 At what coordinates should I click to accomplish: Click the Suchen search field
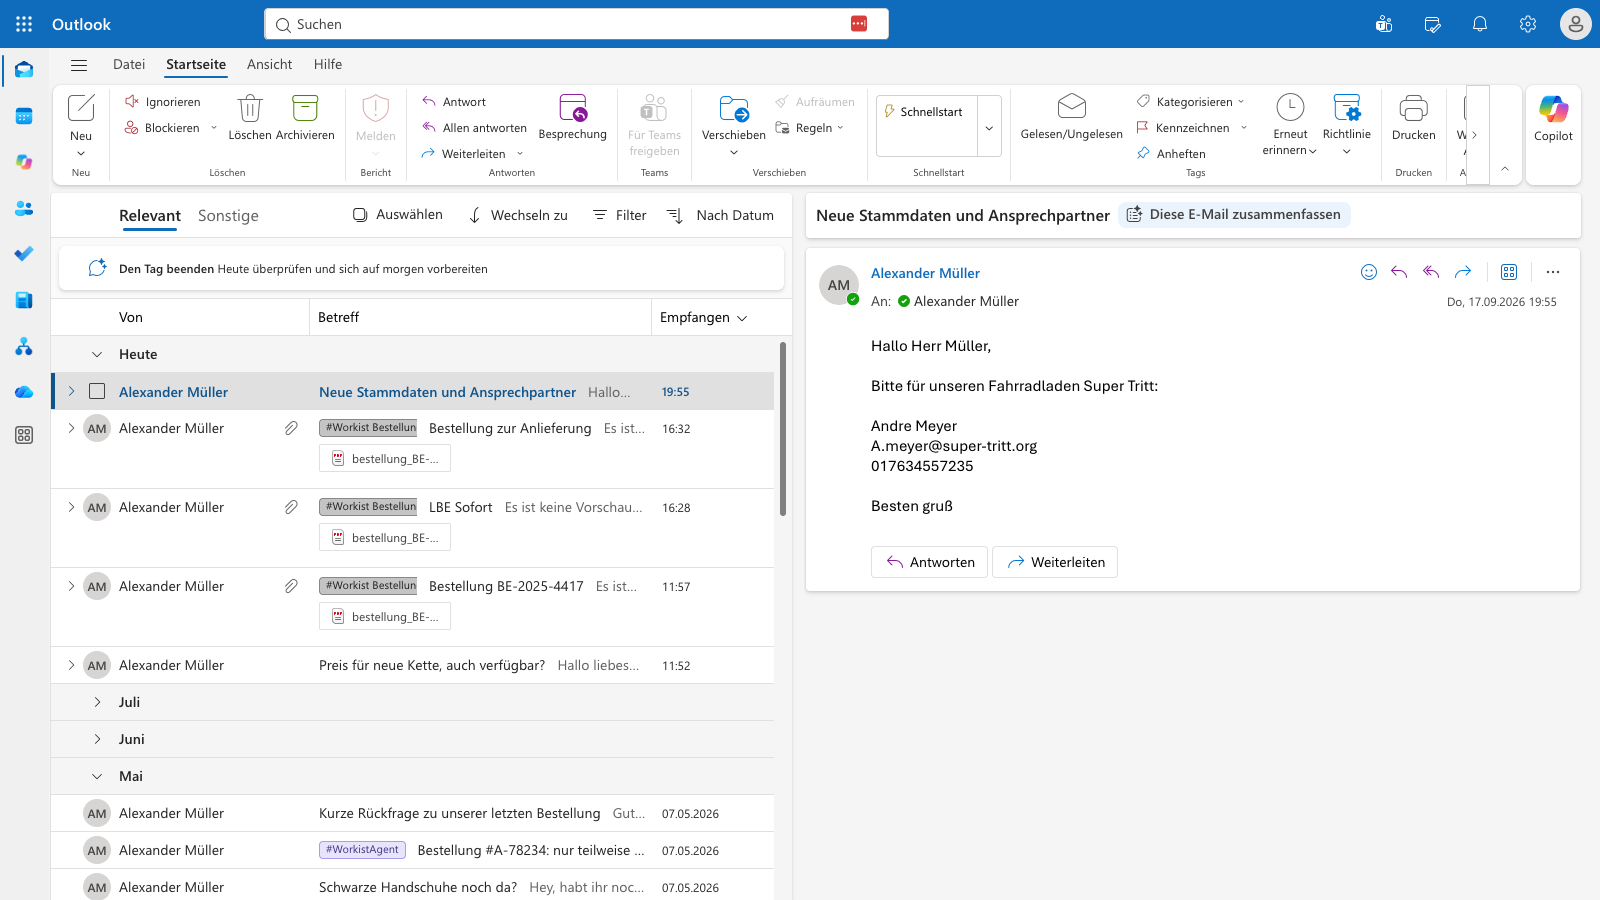pos(576,24)
